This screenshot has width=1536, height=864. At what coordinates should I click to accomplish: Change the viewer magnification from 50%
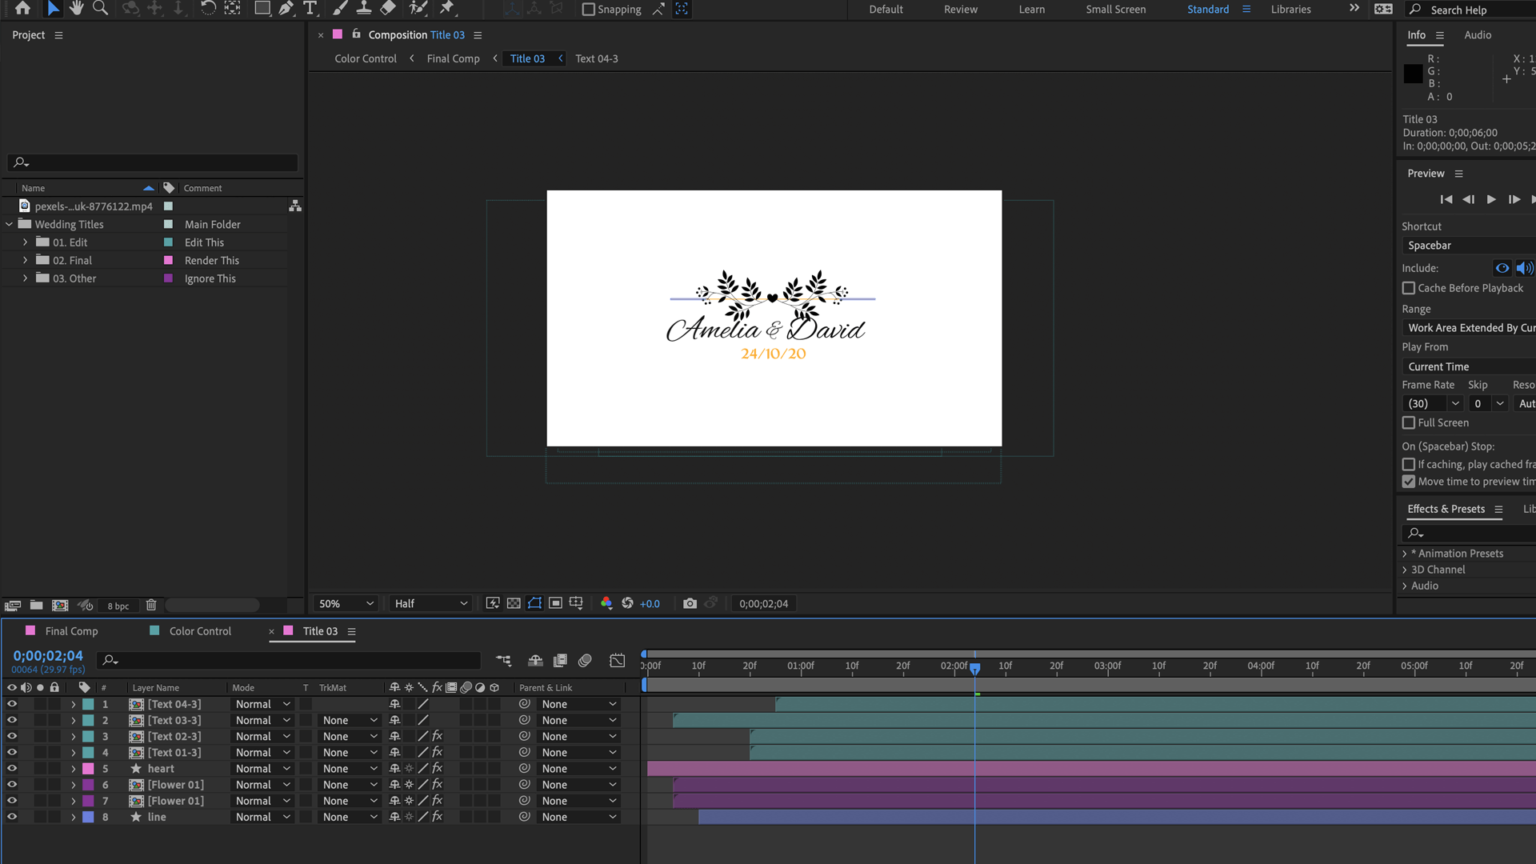(345, 603)
